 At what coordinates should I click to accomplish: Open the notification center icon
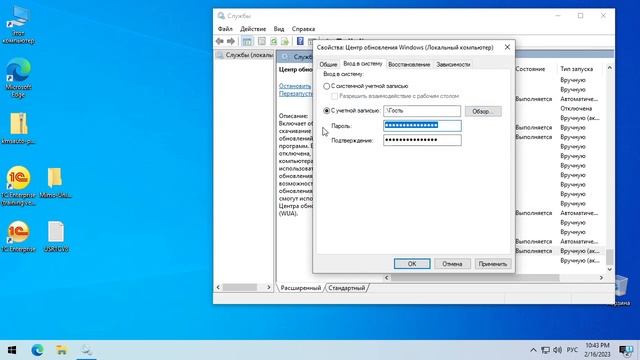point(626,350)
